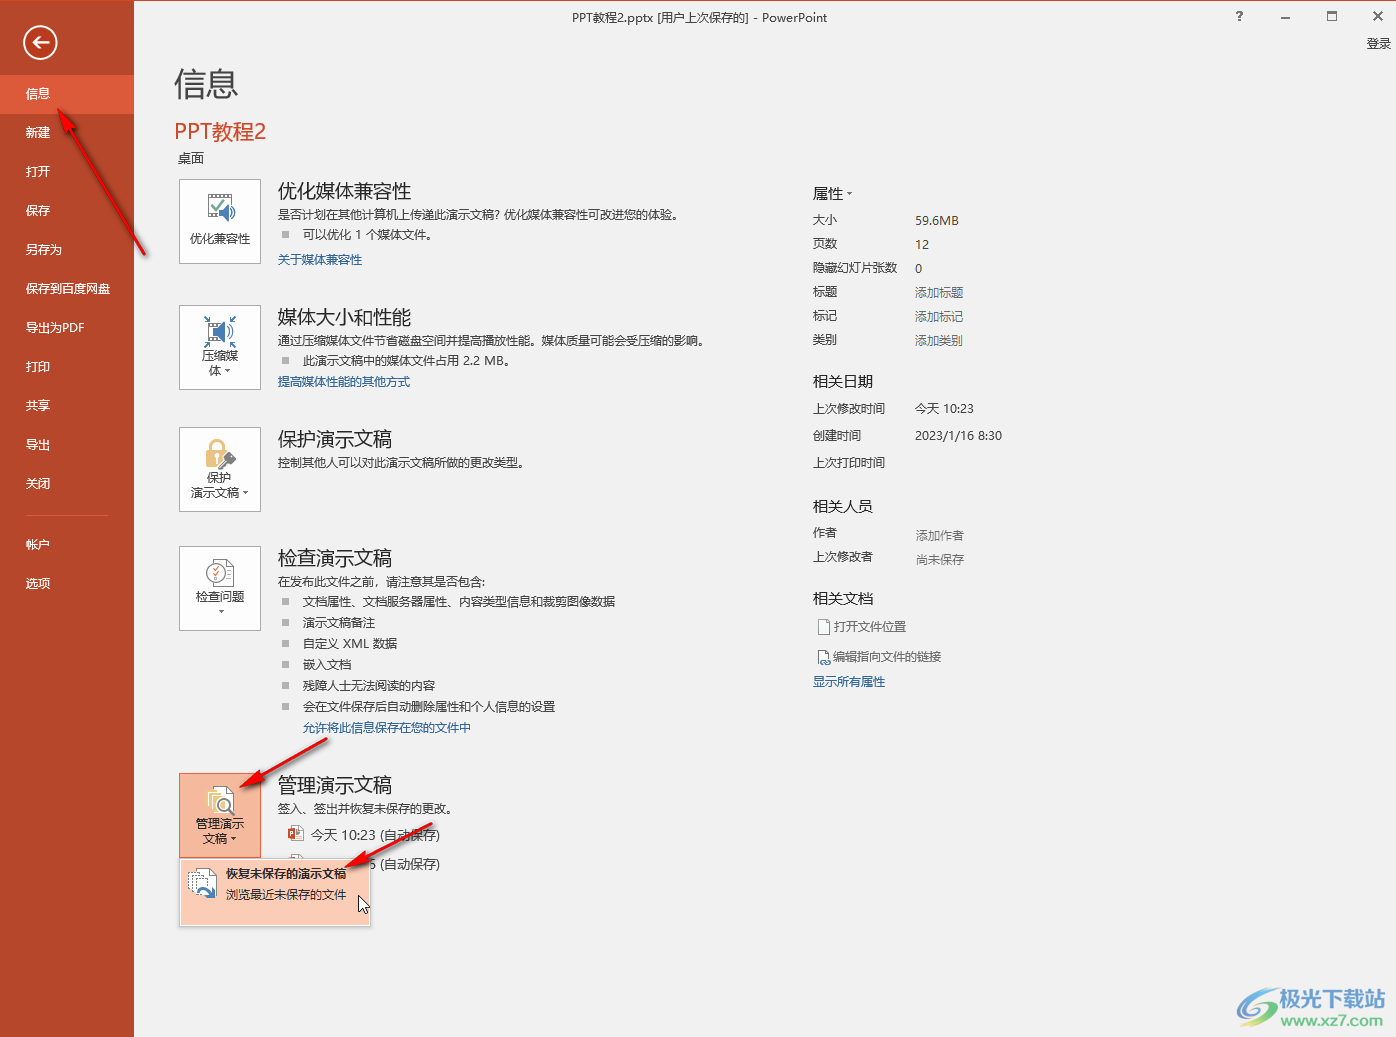Click 关闭 (Close) in the sidebar
Image resolution: width=1396 pixels, height=1037 pixels.
pyautogui.click(x=67, y=484)
